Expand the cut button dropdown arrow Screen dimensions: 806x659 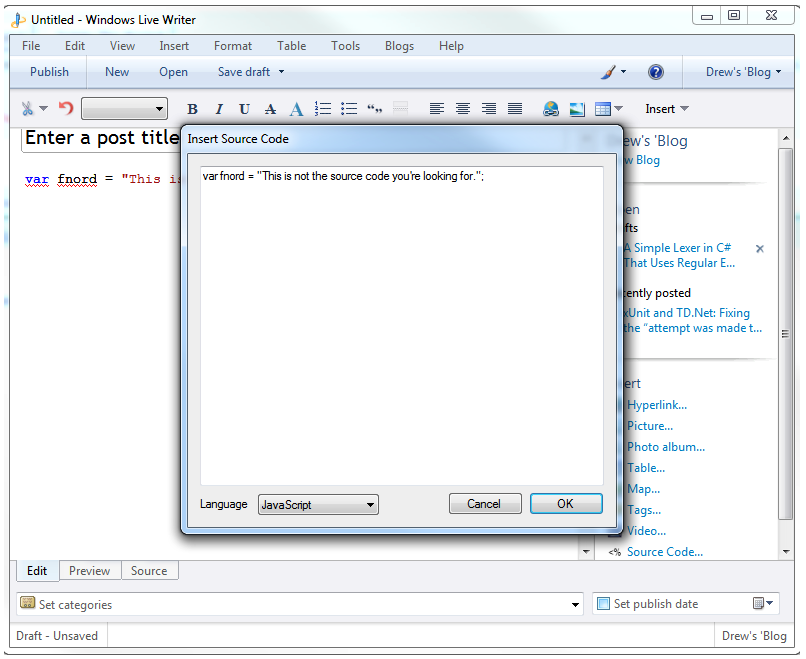coord(44,108)
